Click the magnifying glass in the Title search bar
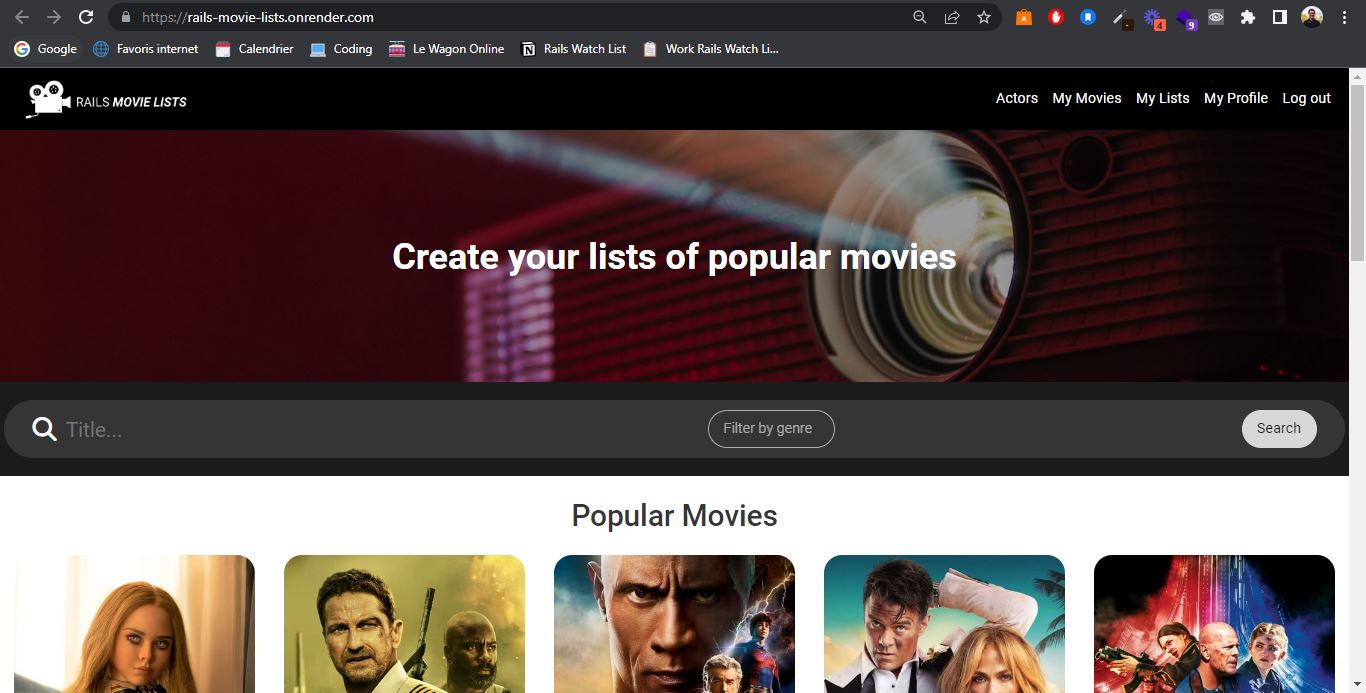This screenshot has width=1366, height=693. (x=45, y=428)
